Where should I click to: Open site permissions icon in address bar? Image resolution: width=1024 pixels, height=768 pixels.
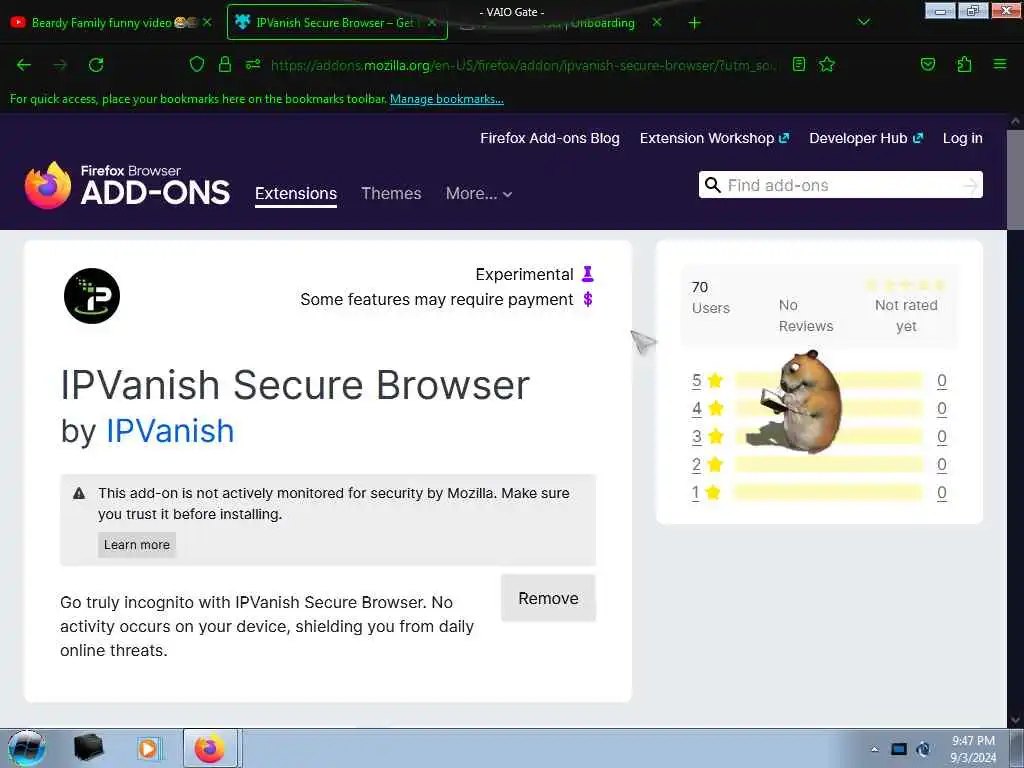click(x=253, y=64)
